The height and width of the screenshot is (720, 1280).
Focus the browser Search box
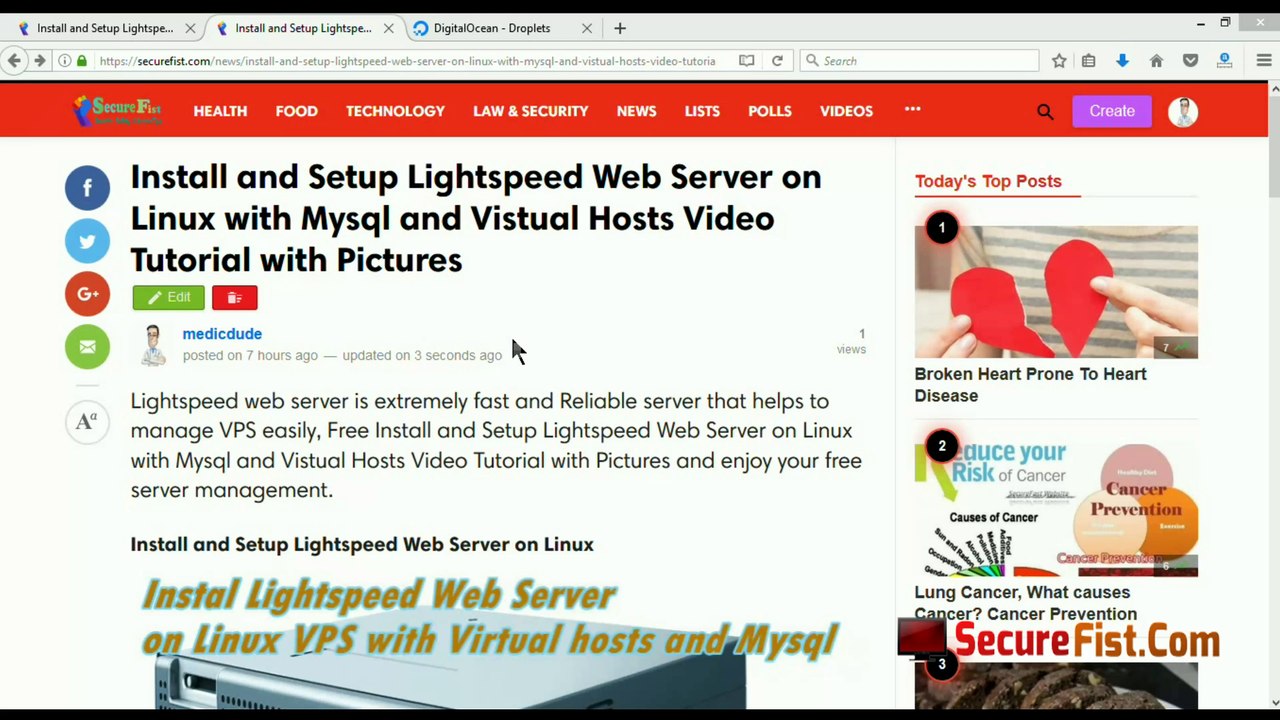click(920, 61)
